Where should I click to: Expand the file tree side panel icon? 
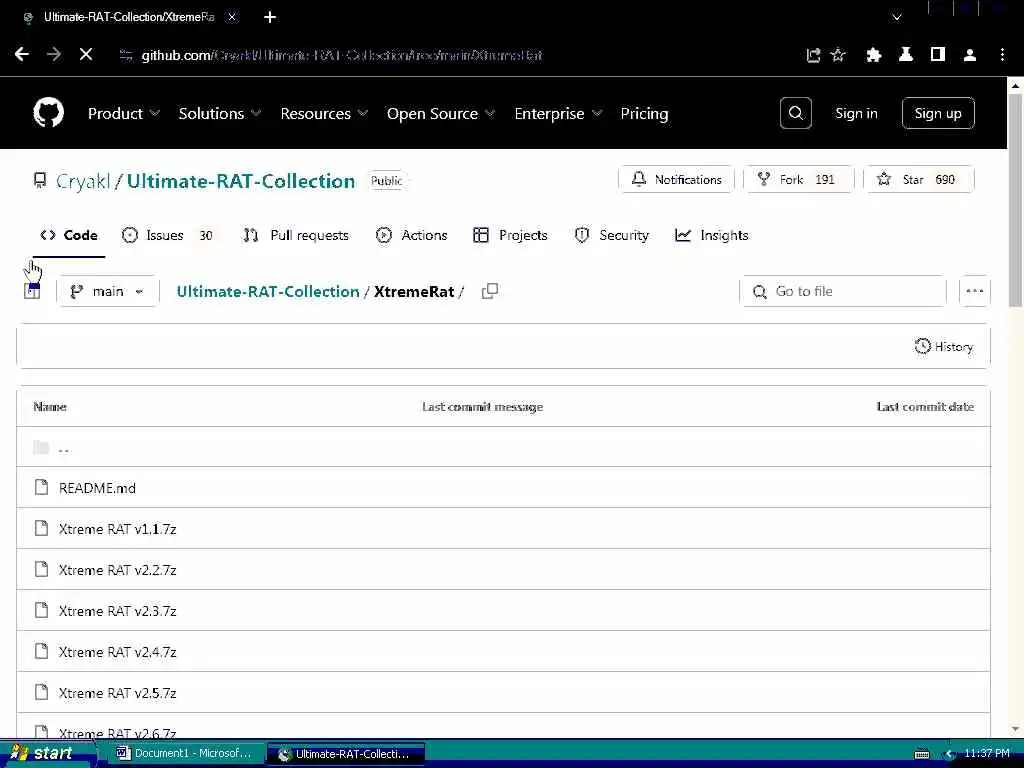[x=32, y=291]
